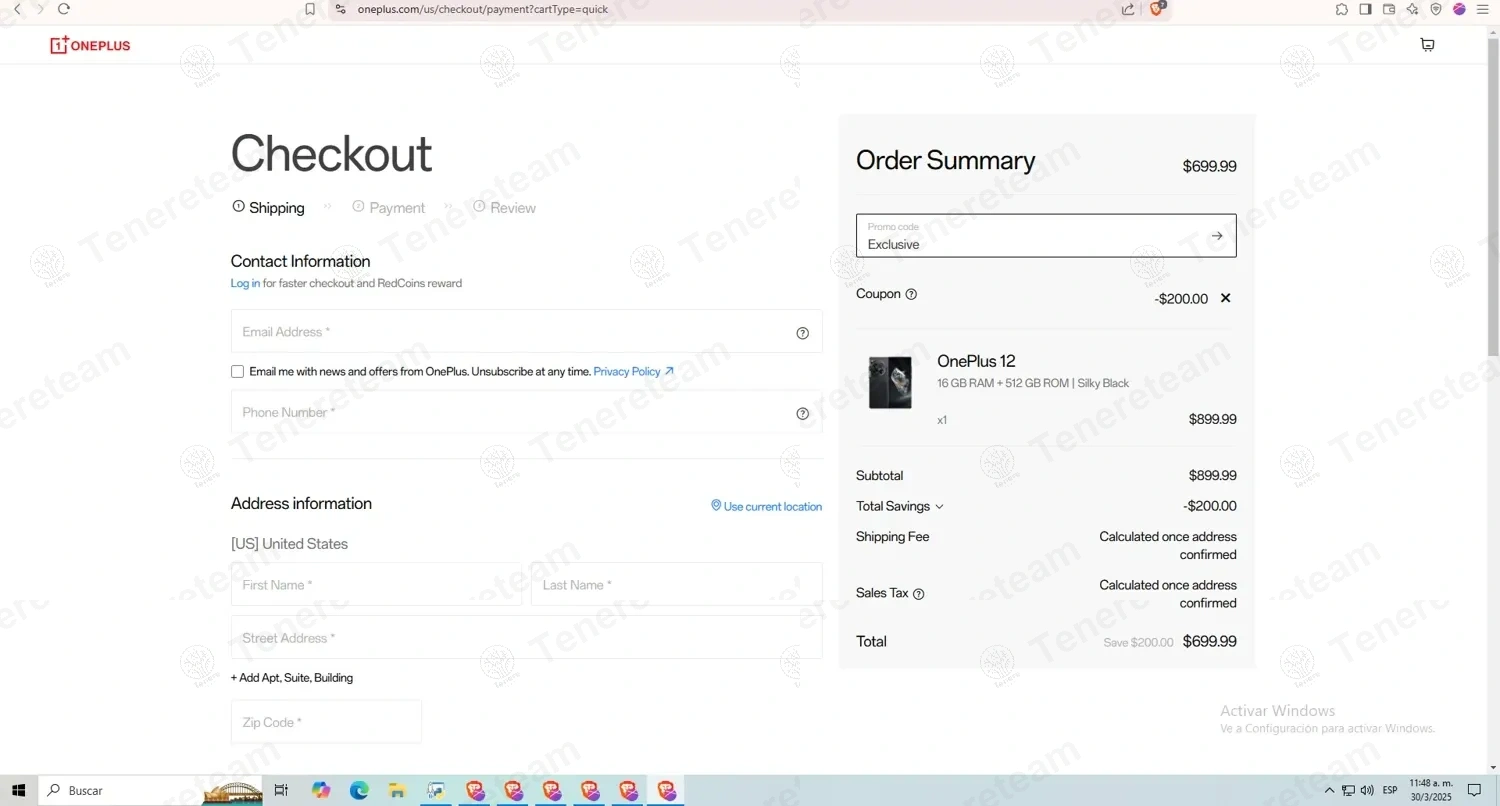Click Use current location

[x=766, y=507]
